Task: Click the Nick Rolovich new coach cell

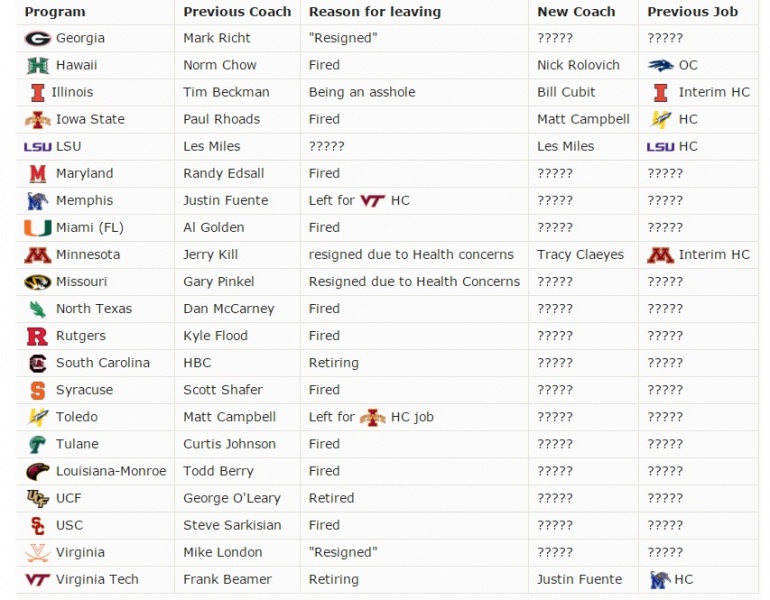Action: point(578,65)
